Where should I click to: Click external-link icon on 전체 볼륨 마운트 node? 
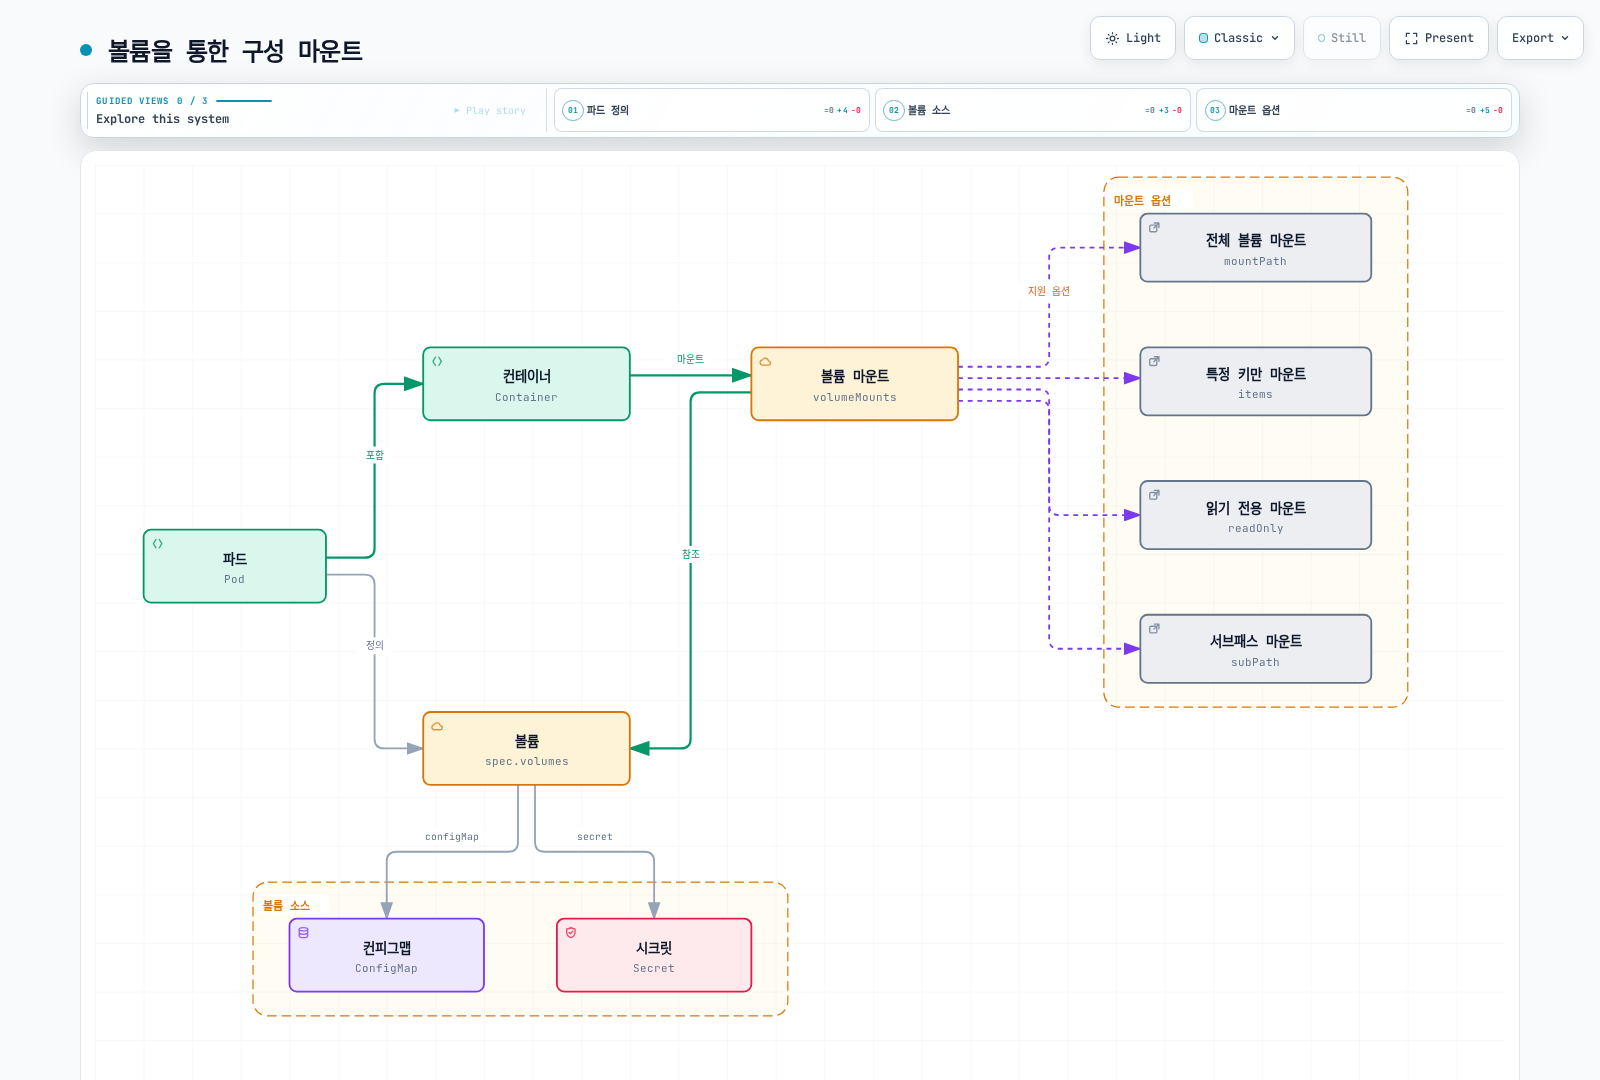[x=1154, y=228]
